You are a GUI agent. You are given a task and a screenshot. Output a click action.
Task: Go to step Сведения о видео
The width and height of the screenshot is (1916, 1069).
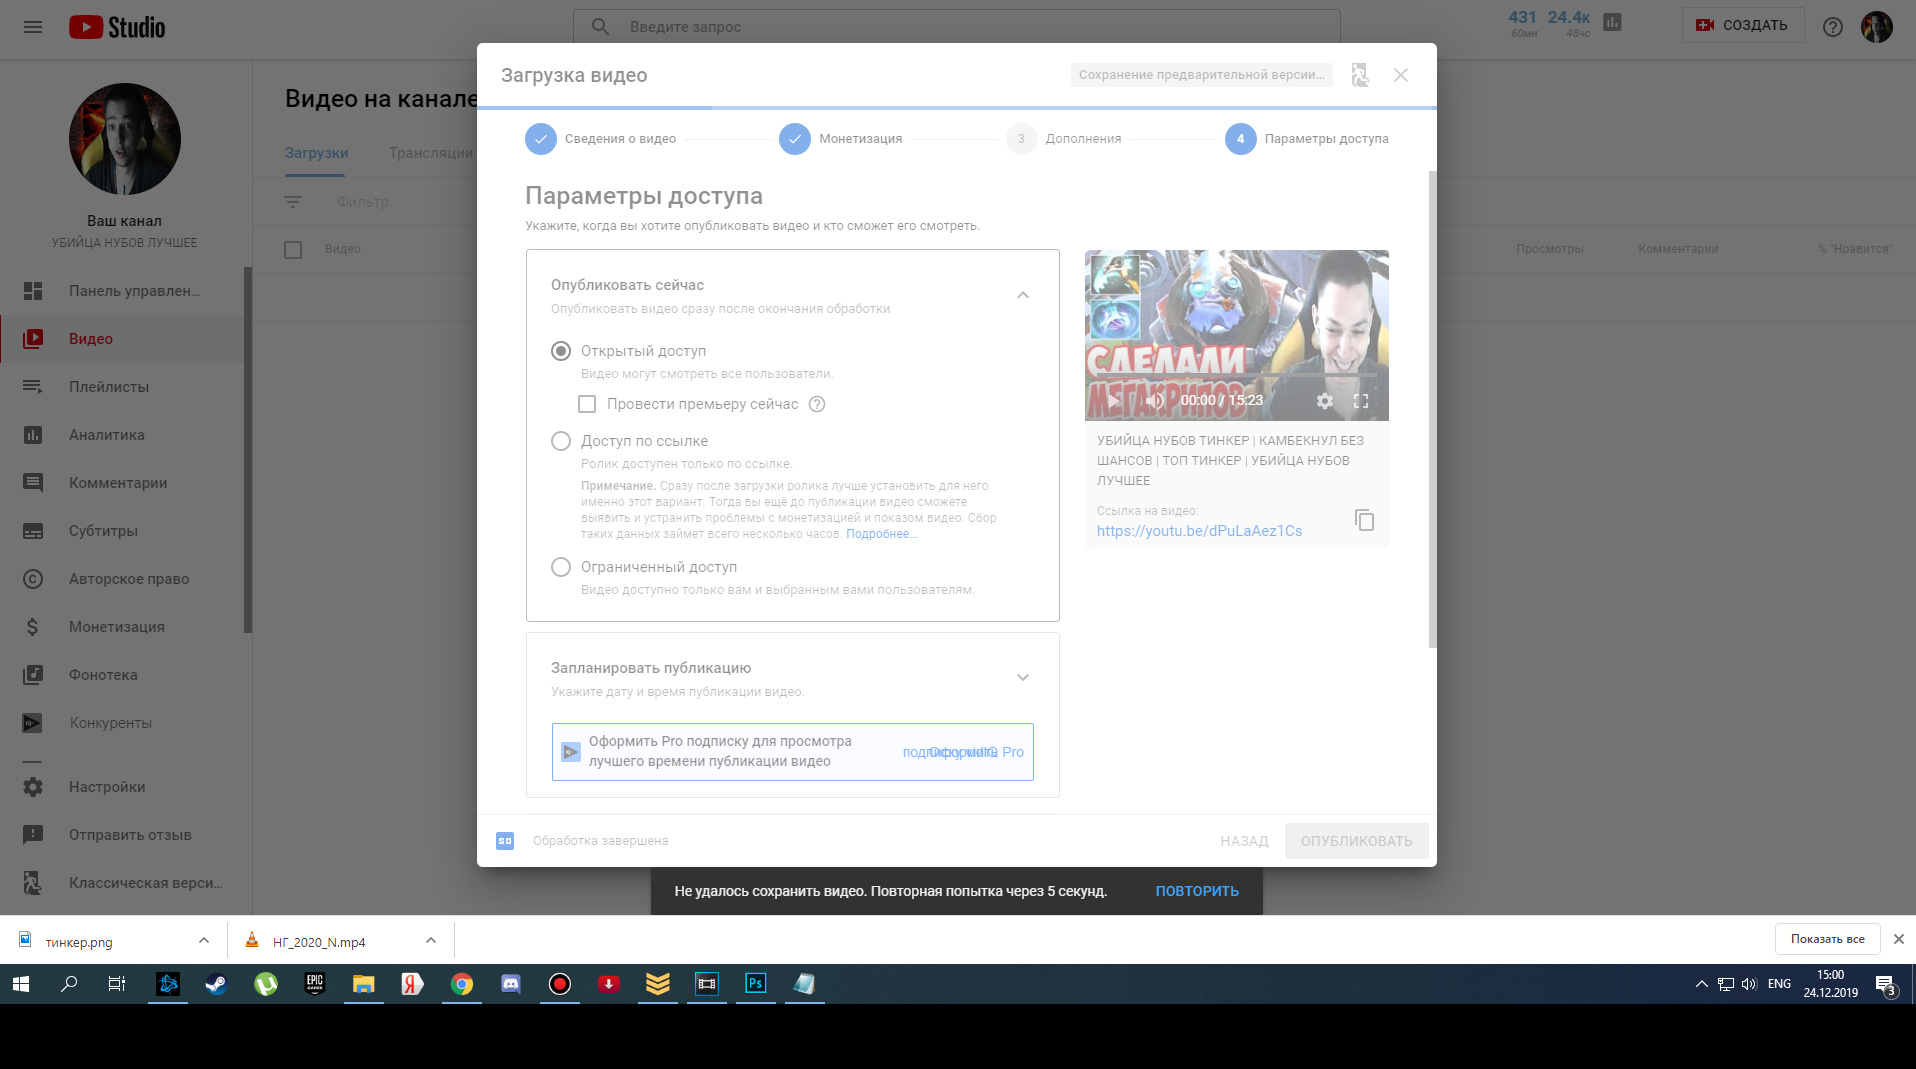point(601,139)
